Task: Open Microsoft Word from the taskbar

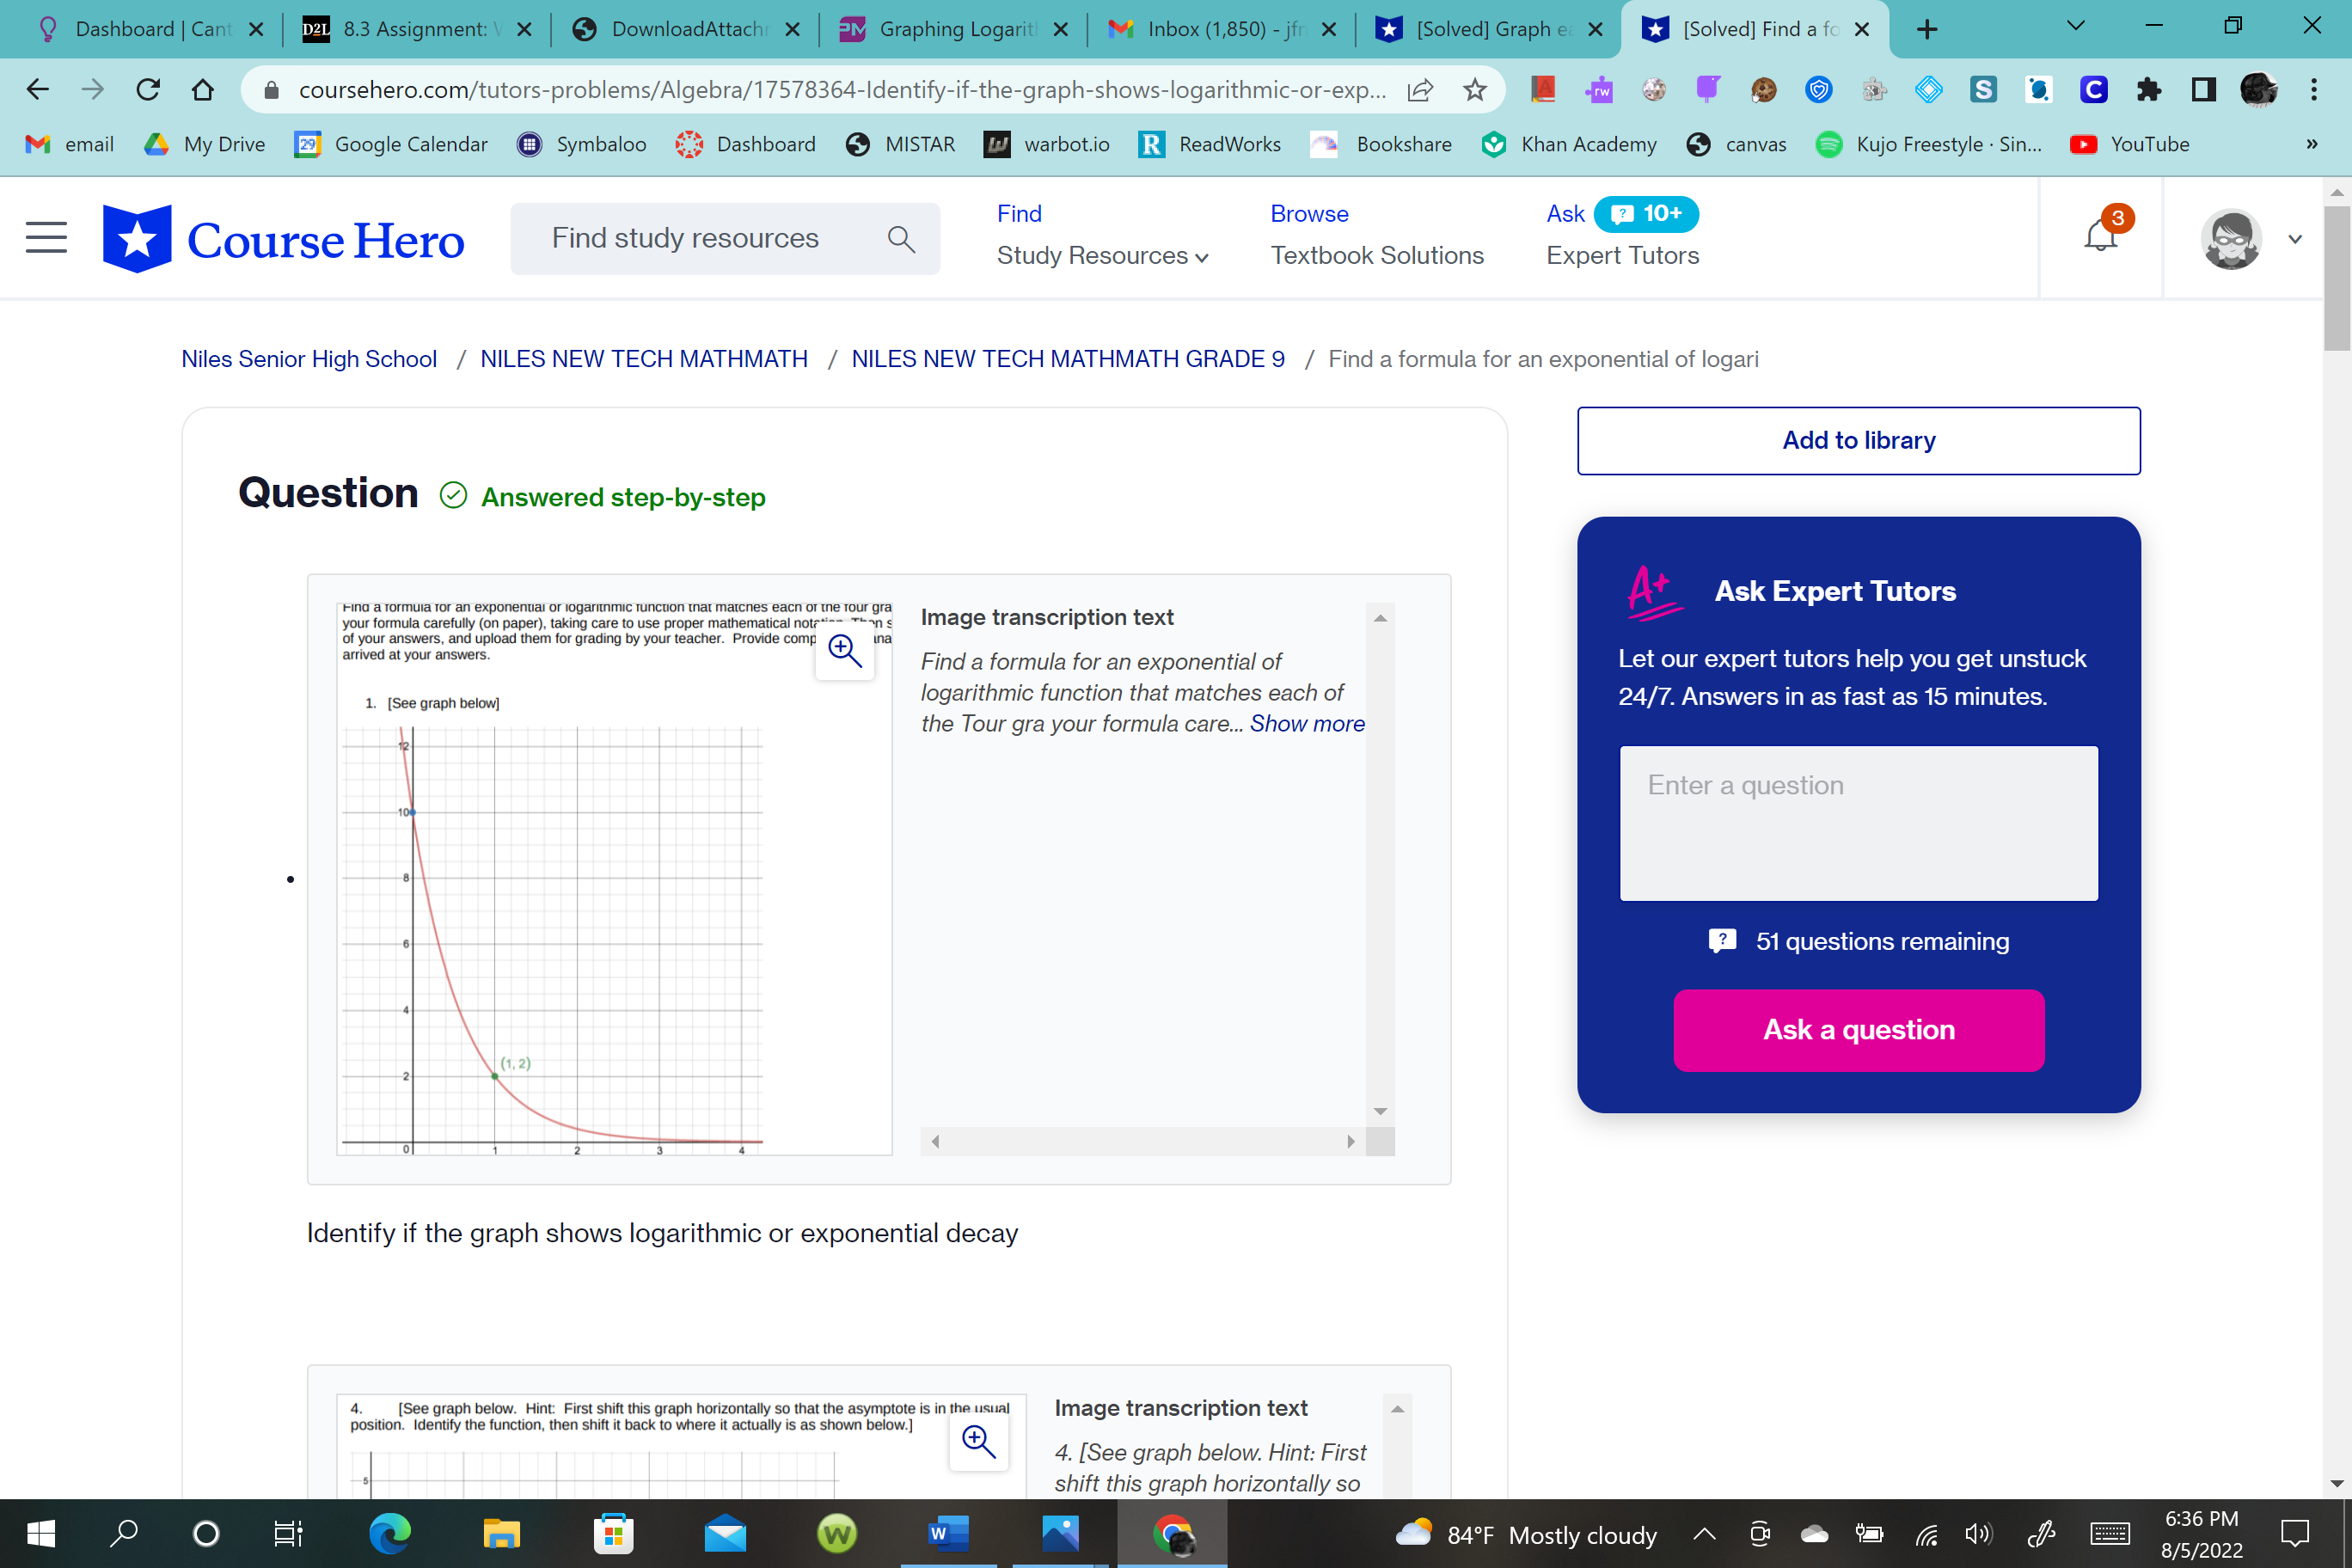Action: [x=947, y=1533]
